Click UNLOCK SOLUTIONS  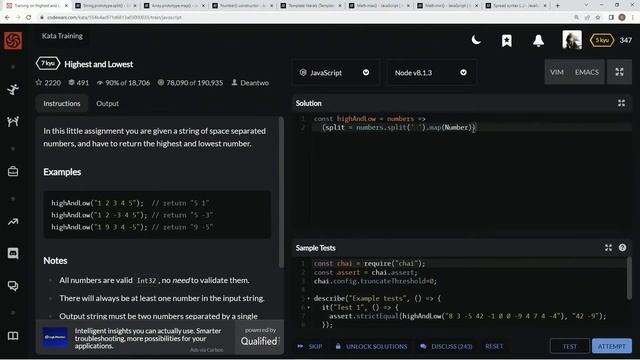[371, 346]
